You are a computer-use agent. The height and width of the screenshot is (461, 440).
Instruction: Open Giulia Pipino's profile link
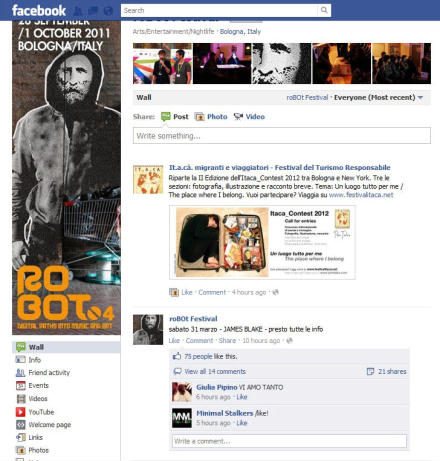[217, 387]
